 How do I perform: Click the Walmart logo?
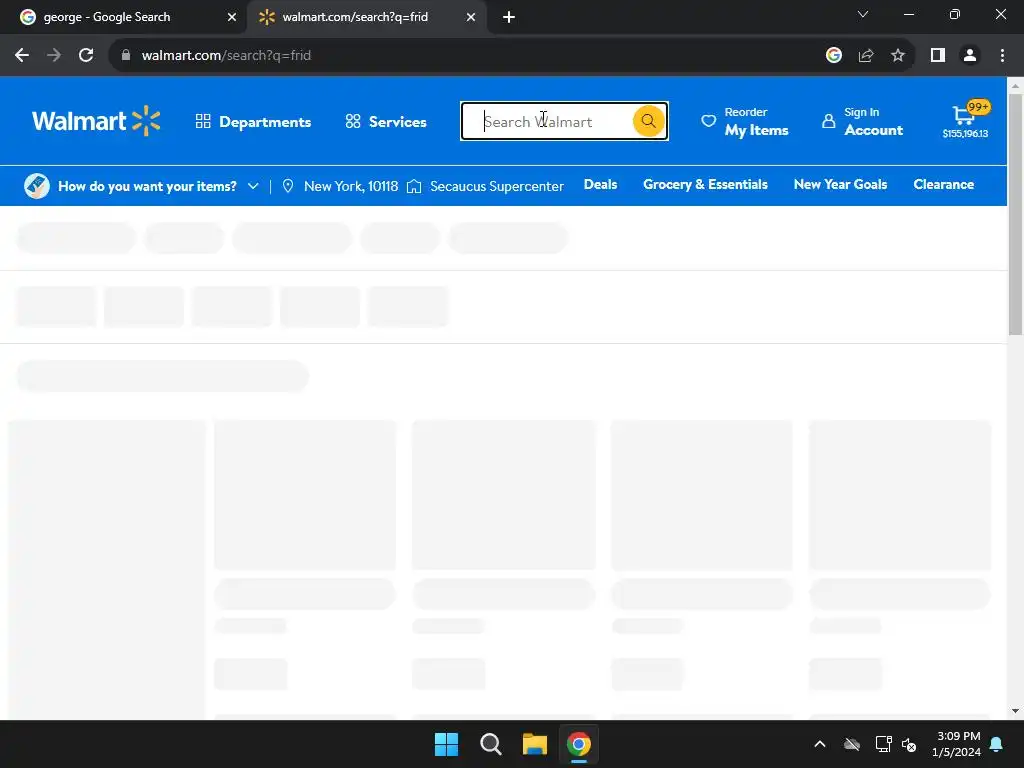click(96, 121)
